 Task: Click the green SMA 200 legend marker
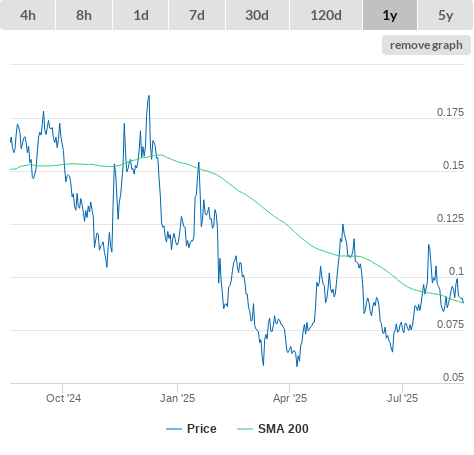click(x=245, y=429)
